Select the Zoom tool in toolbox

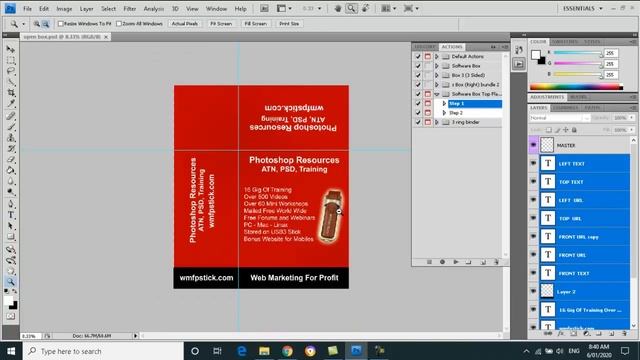pyautogui.click(x=11, y=282)
